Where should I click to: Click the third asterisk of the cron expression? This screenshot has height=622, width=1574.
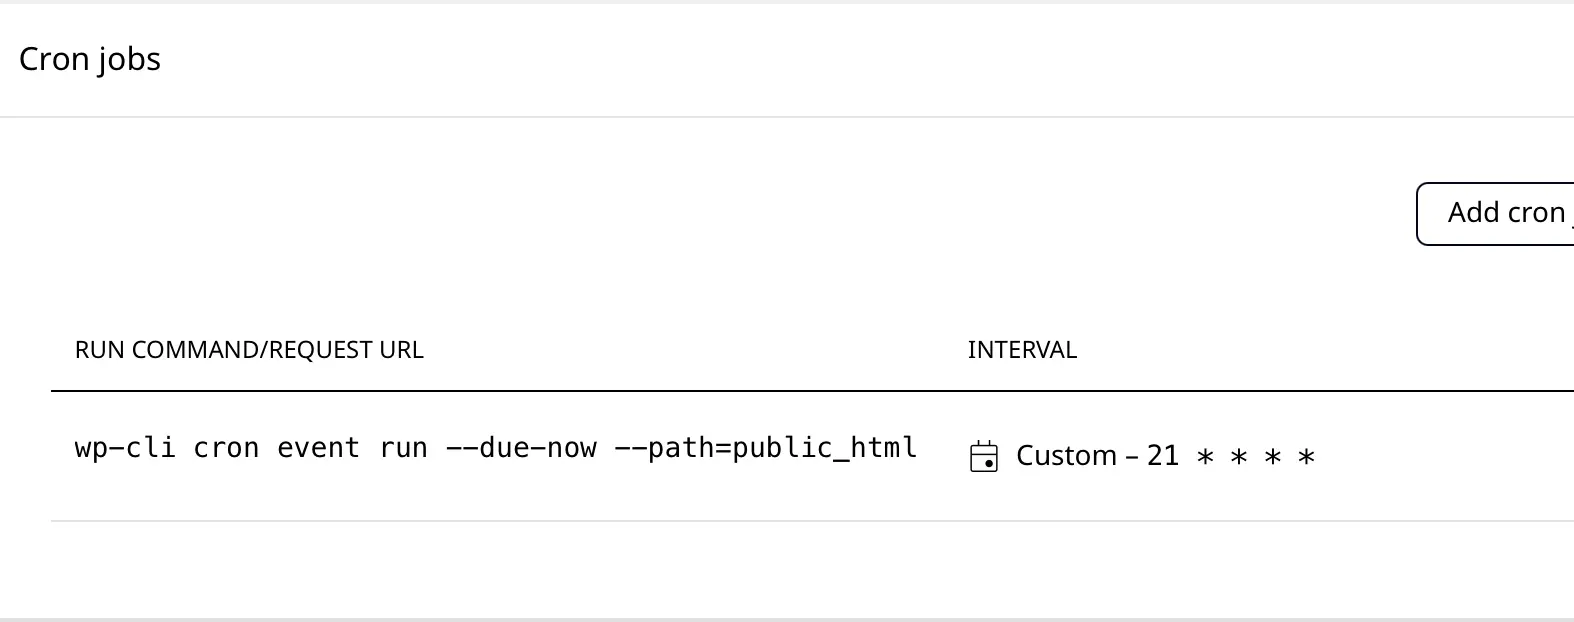tap(1273, 458)
